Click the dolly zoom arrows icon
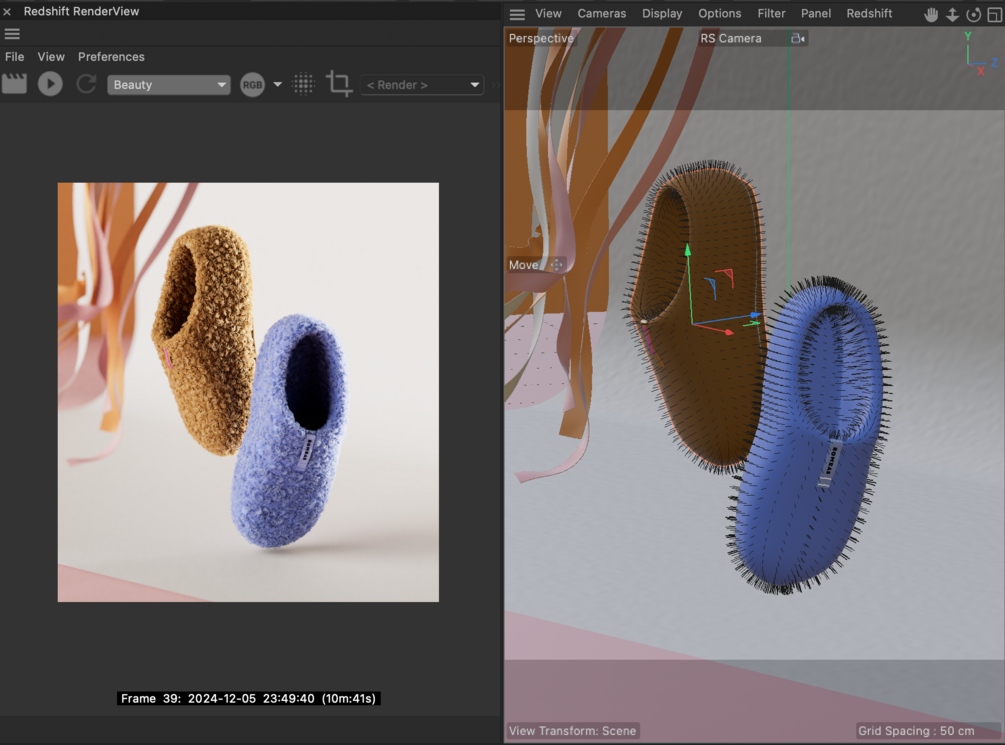The width and height of the screenshot is (1005, 745). coord(952,14)
